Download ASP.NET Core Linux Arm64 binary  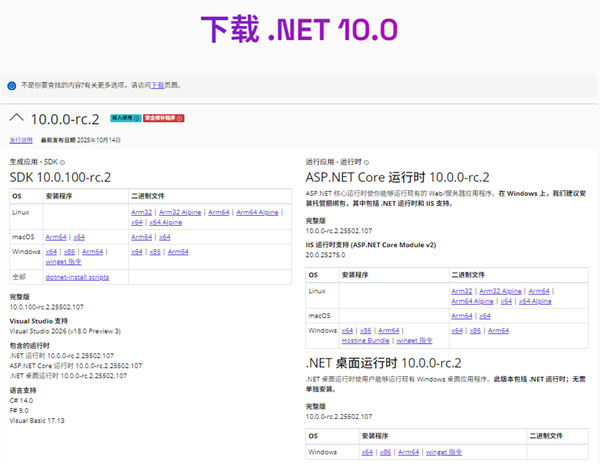coord(539,291)
